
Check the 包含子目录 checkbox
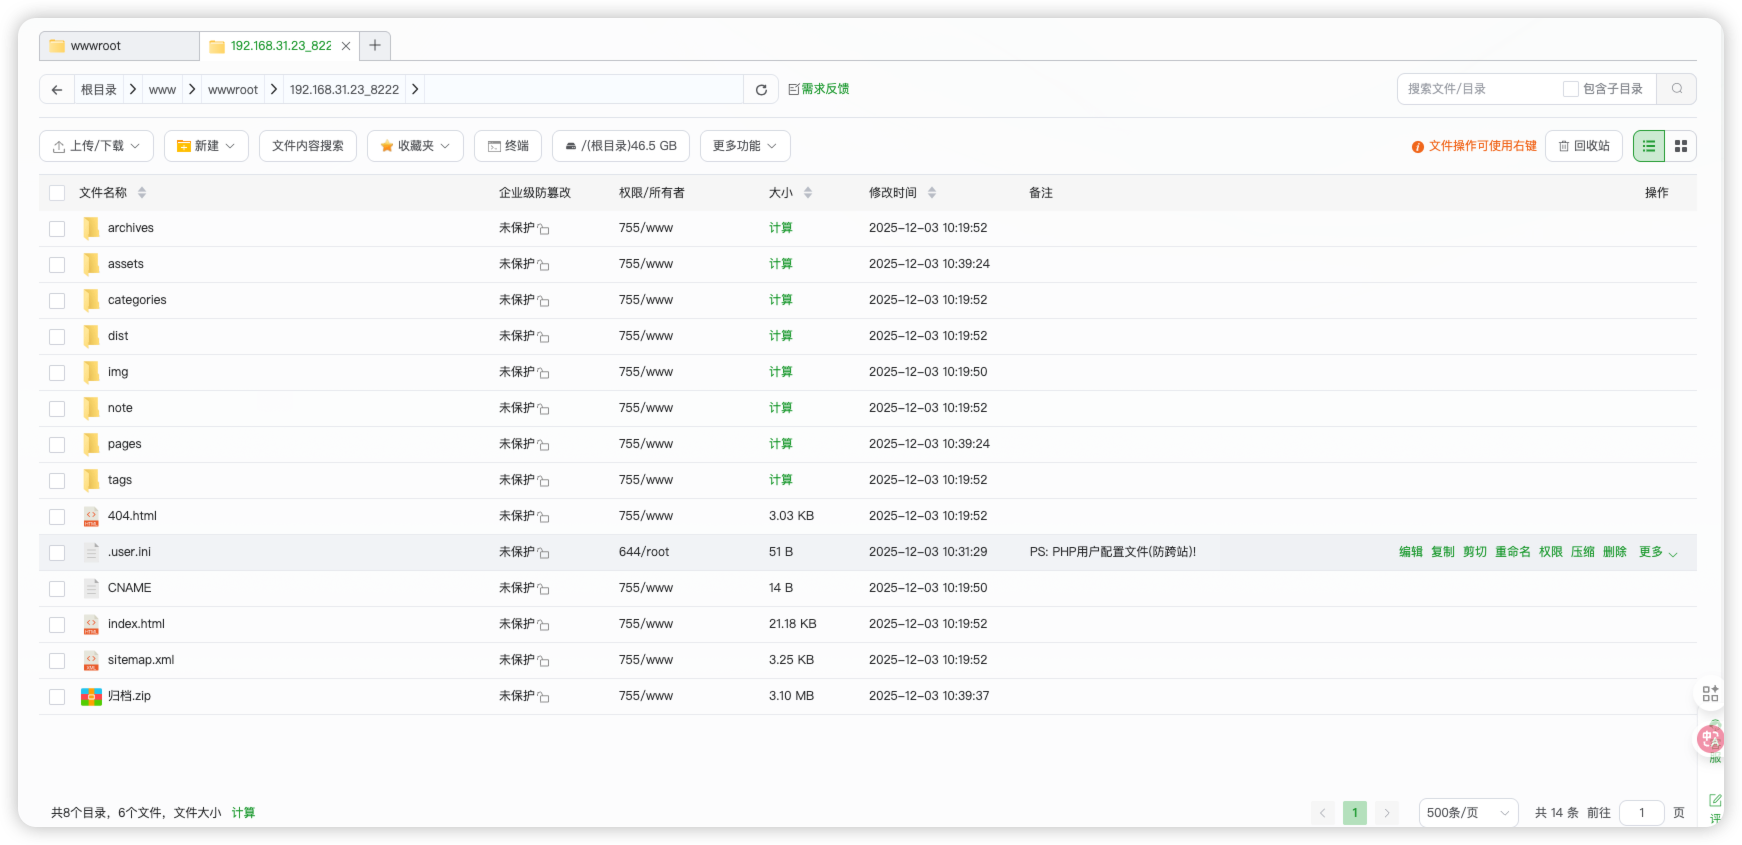[1571, 89]
